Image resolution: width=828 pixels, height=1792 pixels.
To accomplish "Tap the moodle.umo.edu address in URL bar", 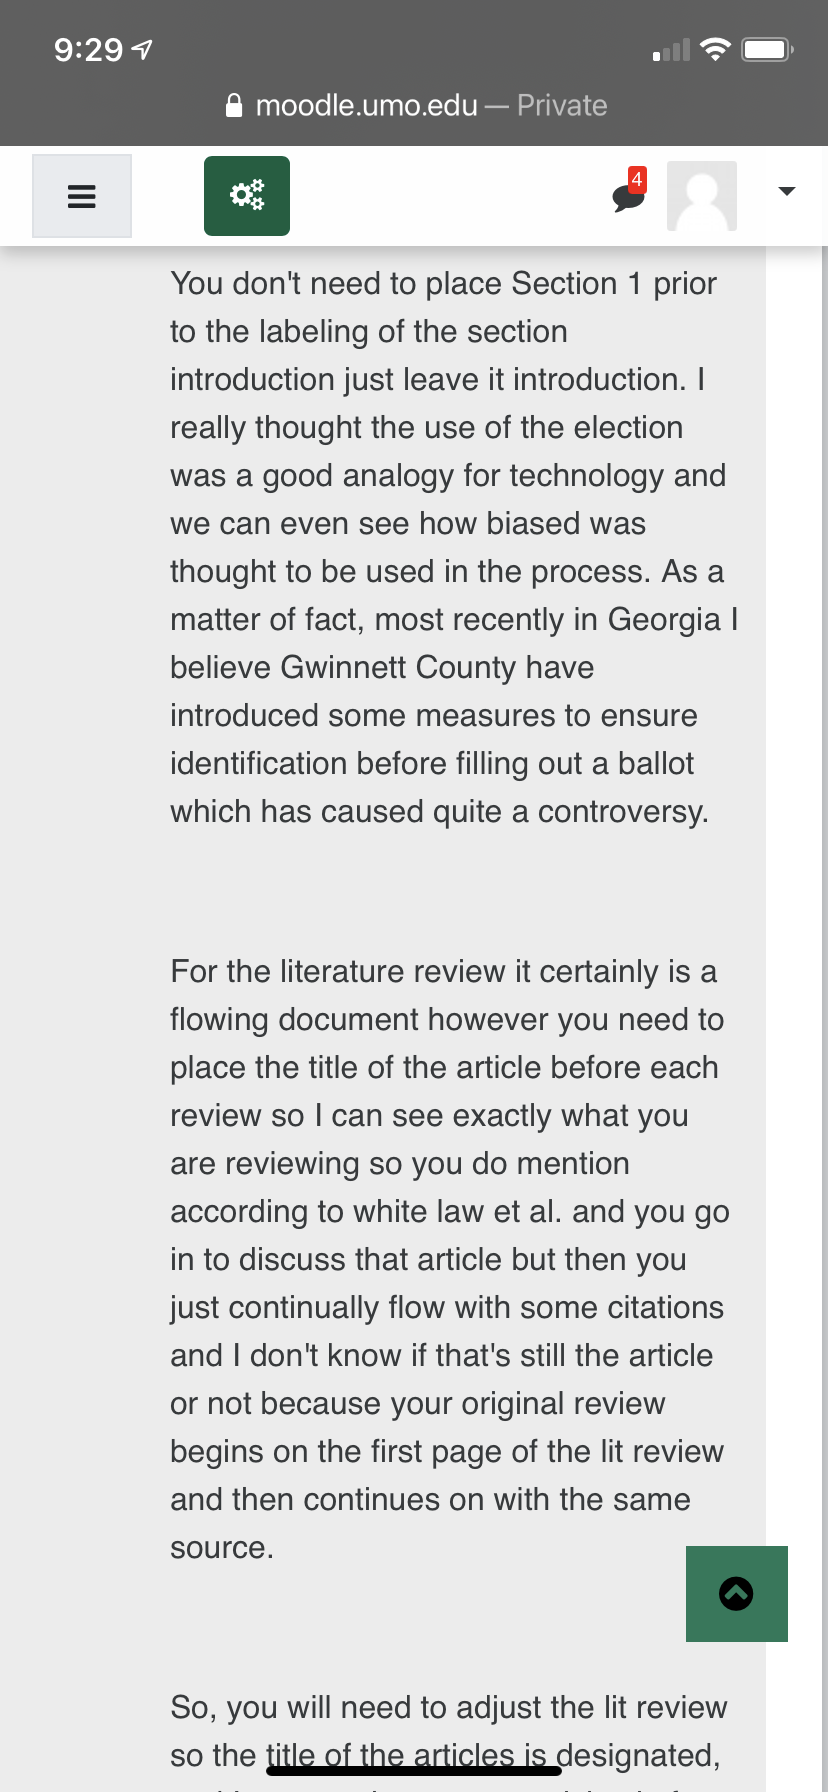I will [366, 106].
